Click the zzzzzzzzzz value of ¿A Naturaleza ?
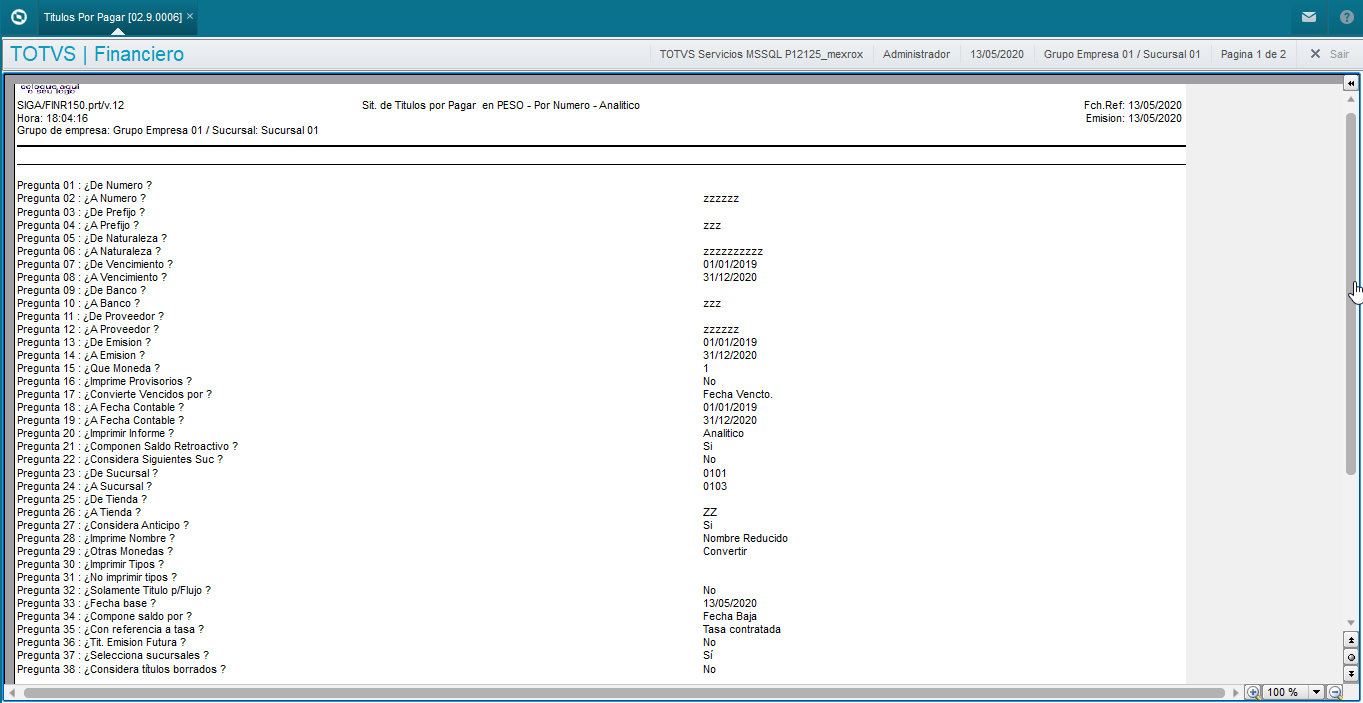The width and height of the screenshot is (1363, 703). pyautogui.click(x=733, y=251)
